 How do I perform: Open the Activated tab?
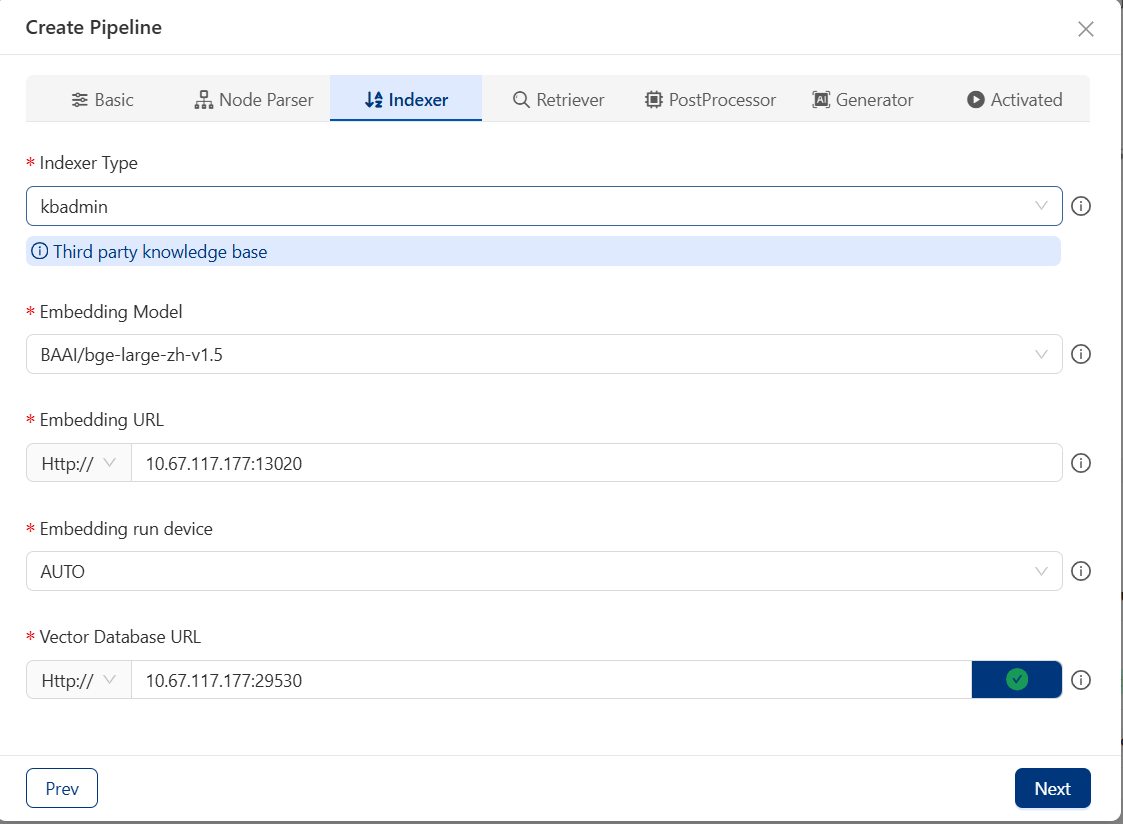[1014, 100]
